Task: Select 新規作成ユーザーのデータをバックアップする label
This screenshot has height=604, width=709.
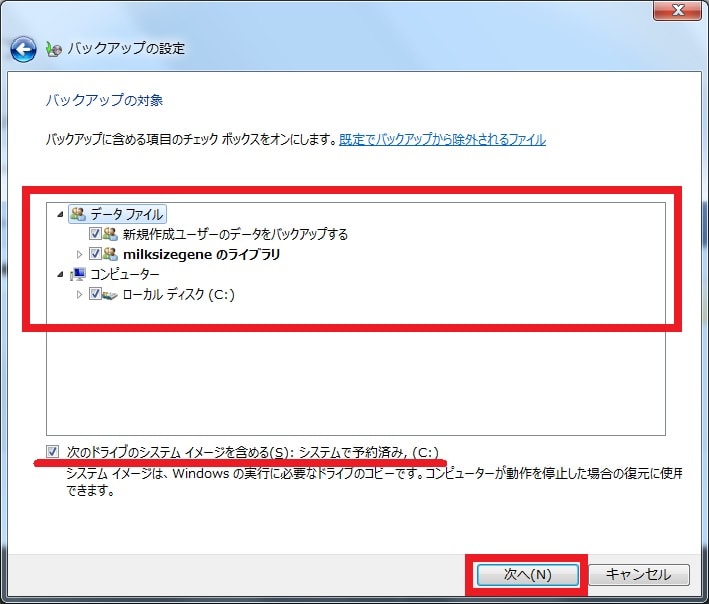Action: pos(236,234)
